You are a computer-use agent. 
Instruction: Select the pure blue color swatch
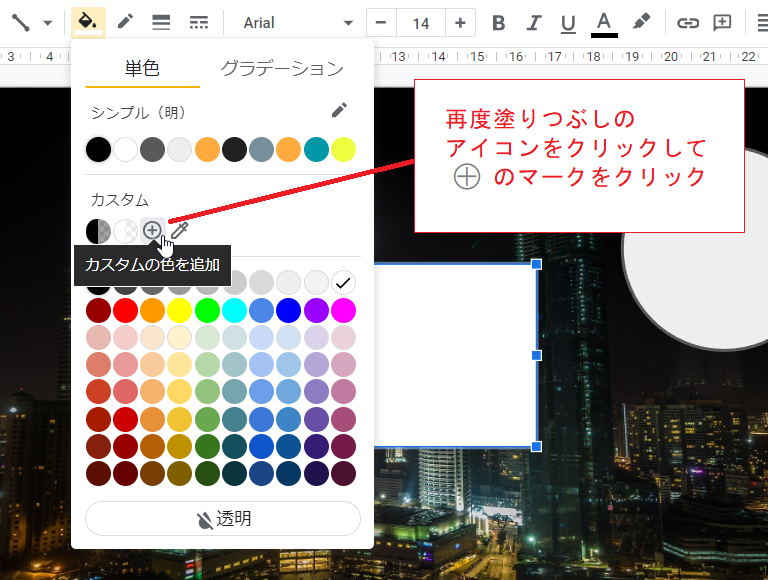(x=288, y=311)
